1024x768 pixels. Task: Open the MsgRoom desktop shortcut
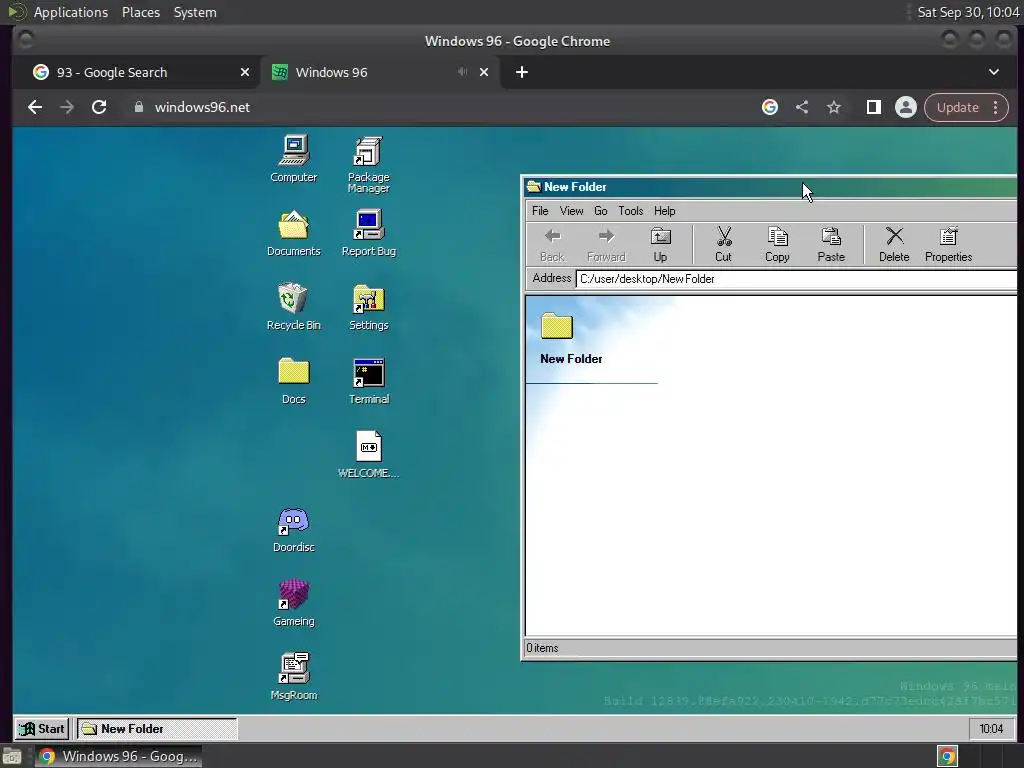(x=293, y=676)
